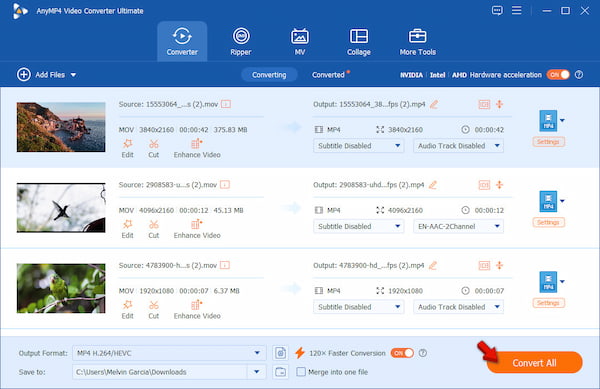Click metadata ID icon for 15553064 output
The height and width of the screenshot is (389, 600).
484,104
